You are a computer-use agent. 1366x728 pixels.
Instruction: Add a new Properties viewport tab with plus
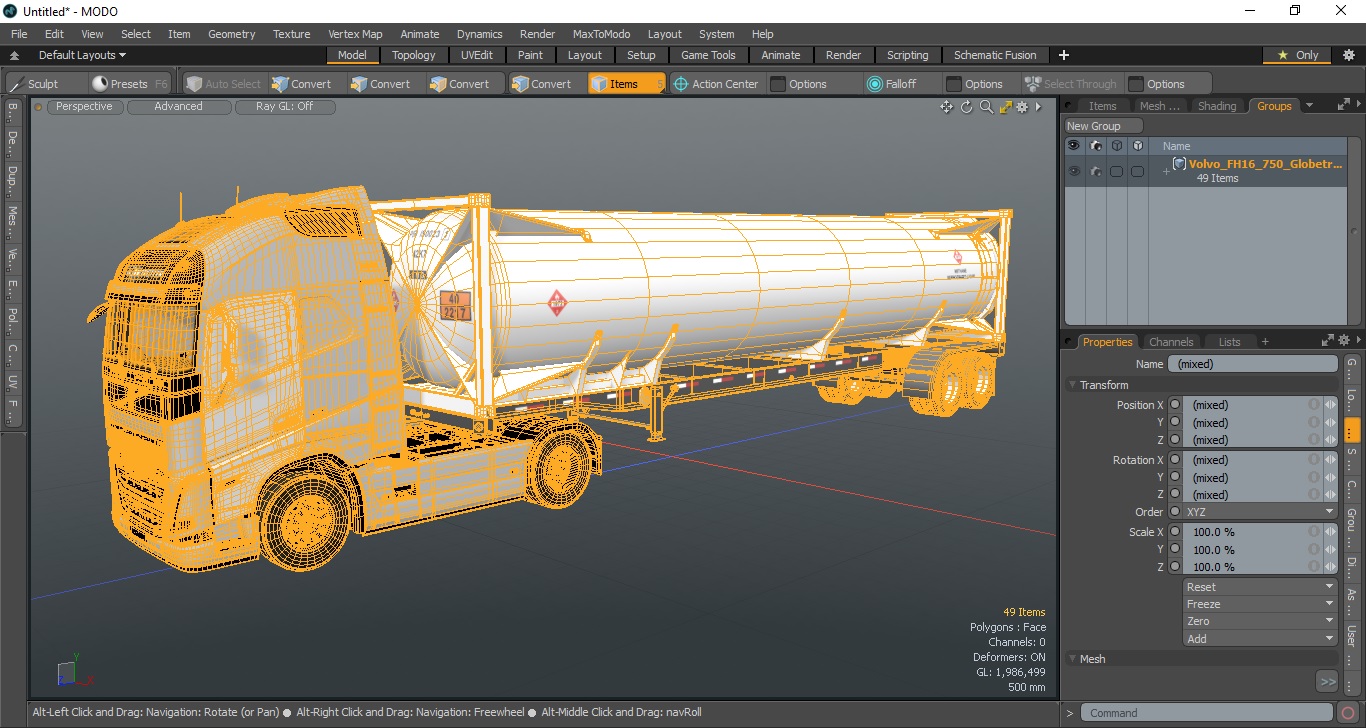point(1265,342)
